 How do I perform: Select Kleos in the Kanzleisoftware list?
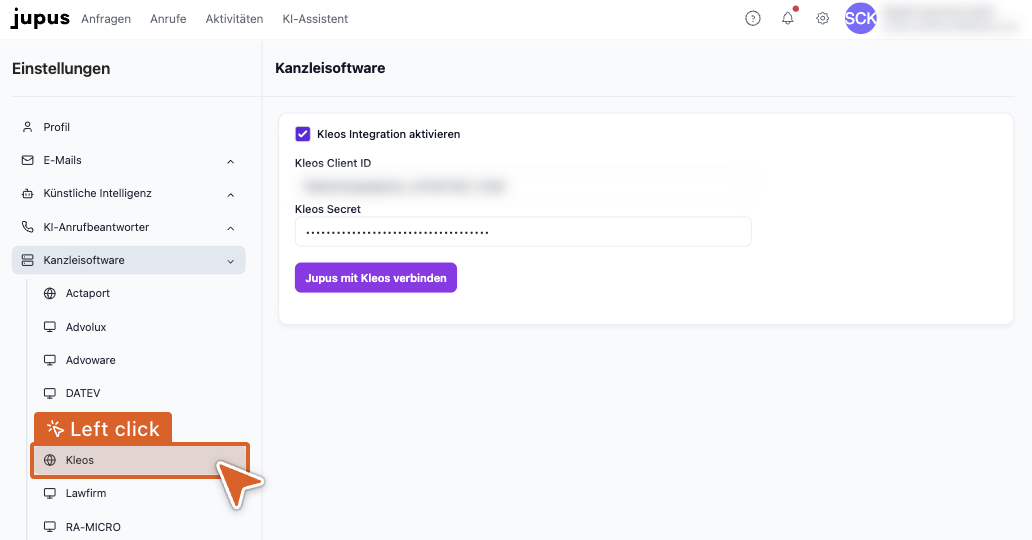[140, 460]
